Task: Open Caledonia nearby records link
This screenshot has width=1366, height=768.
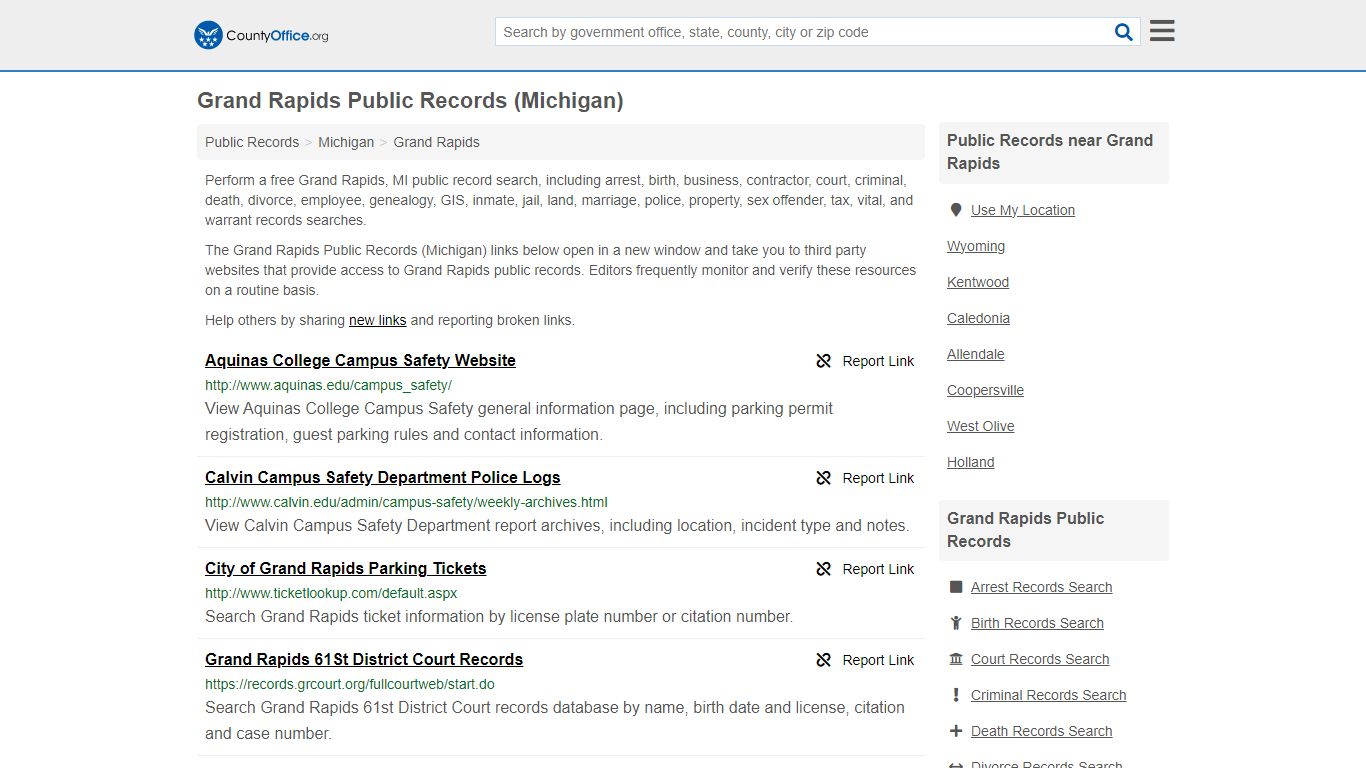Action: coord(978,318)
